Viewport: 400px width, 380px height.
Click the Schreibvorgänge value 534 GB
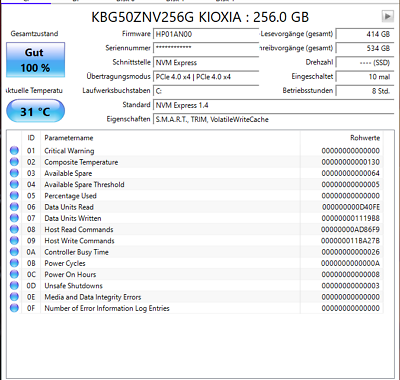[365, 48]
